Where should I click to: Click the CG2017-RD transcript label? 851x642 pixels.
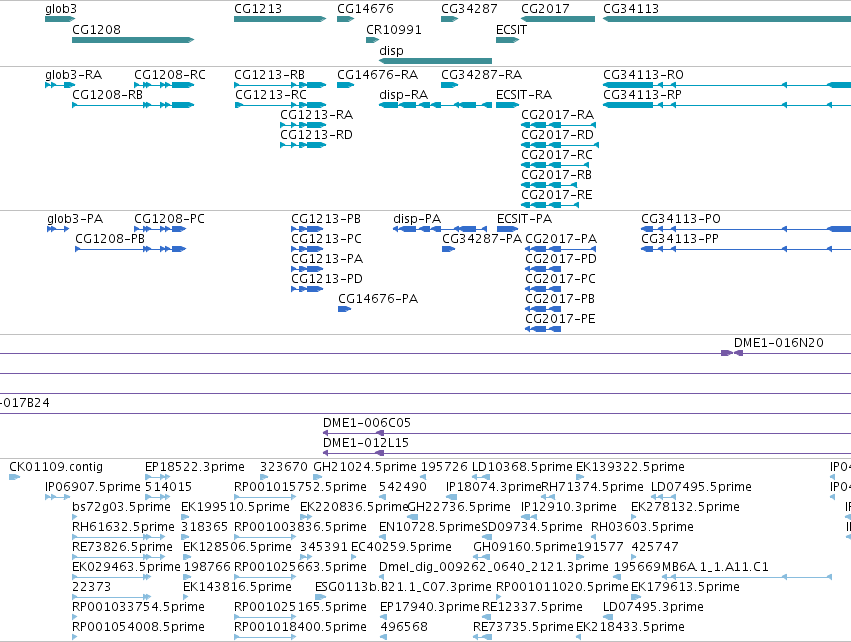click(x=557, y=134)
